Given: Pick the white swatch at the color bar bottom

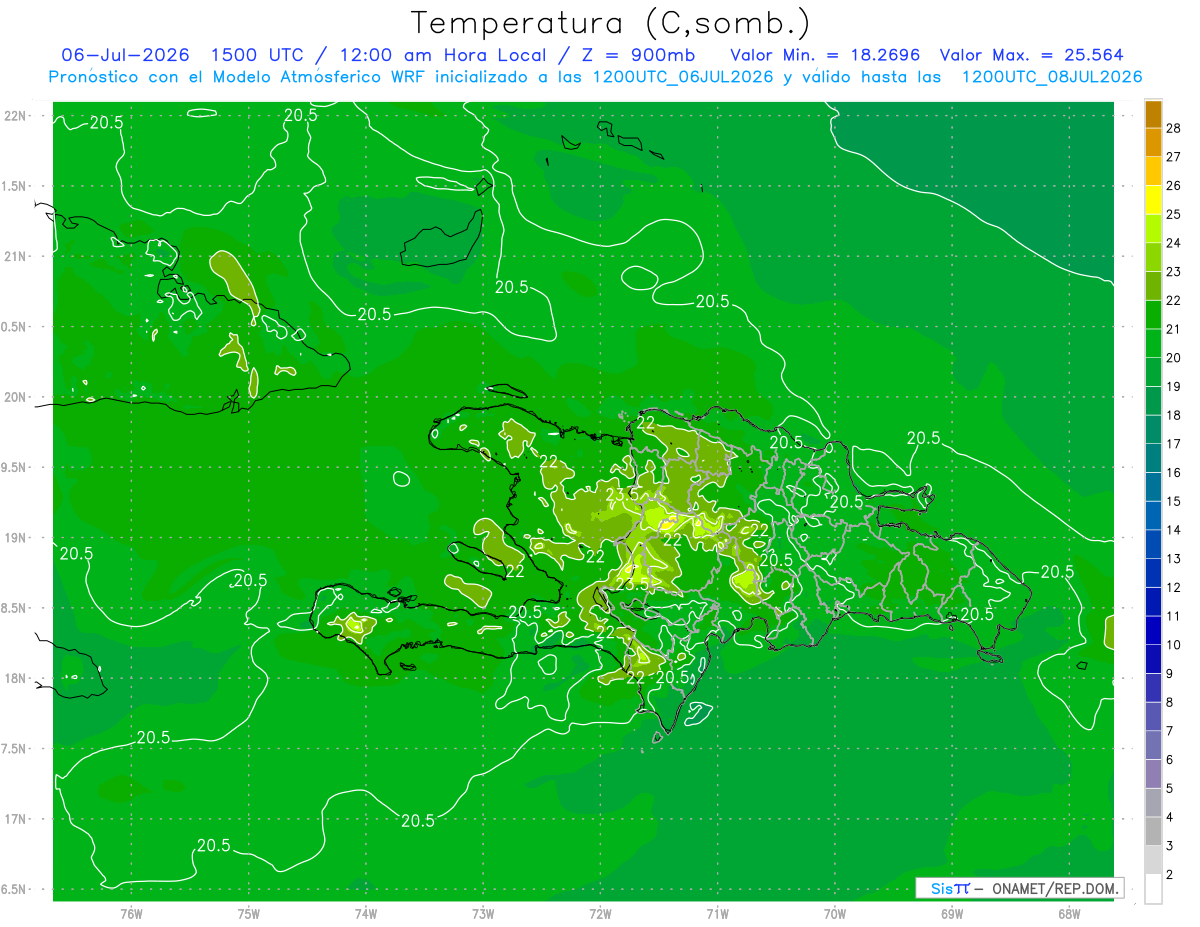Looking at the screenshot, I should (1153, 889).
